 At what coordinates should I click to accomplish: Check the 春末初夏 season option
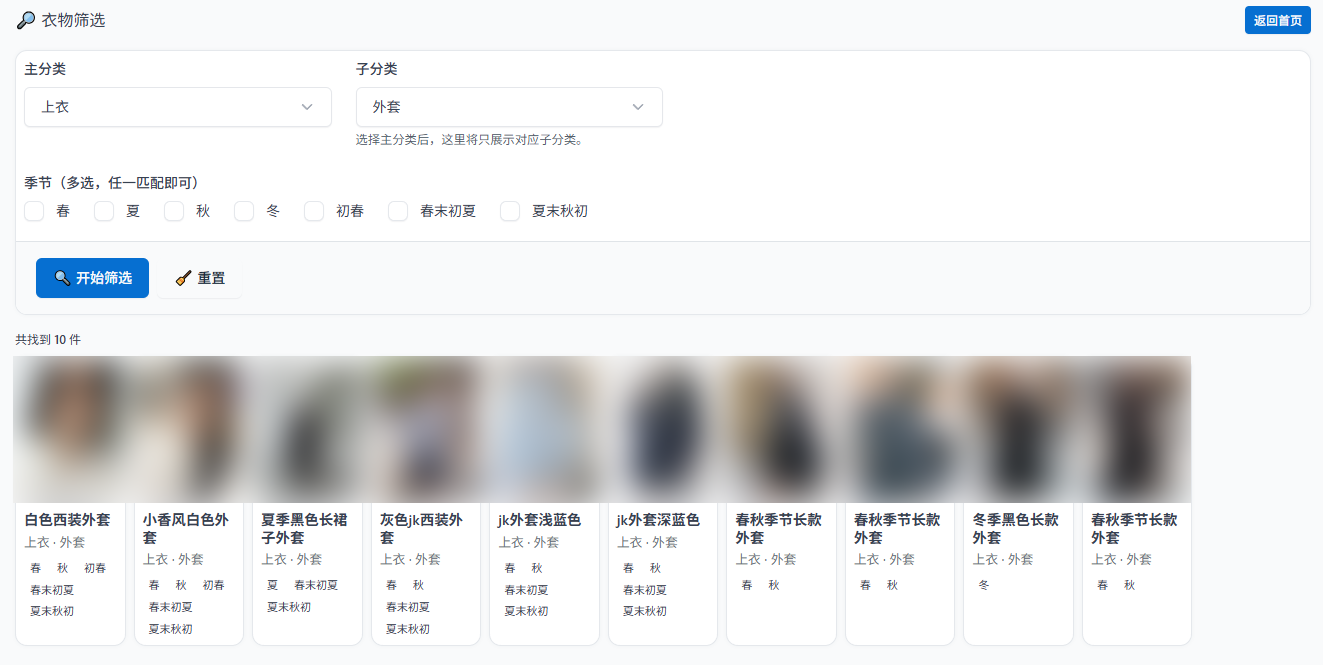(397, 211)
